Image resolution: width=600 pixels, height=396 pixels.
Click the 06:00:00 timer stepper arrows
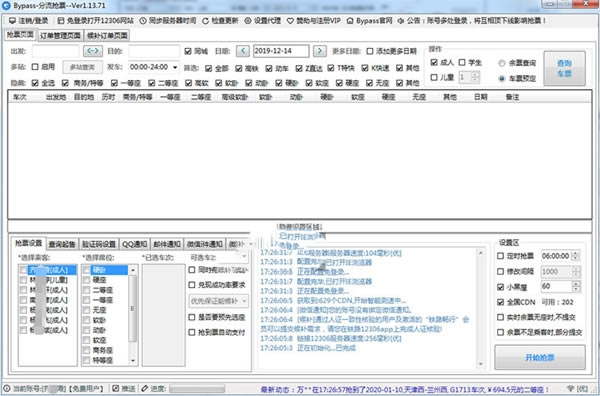(x=576, y=256)
